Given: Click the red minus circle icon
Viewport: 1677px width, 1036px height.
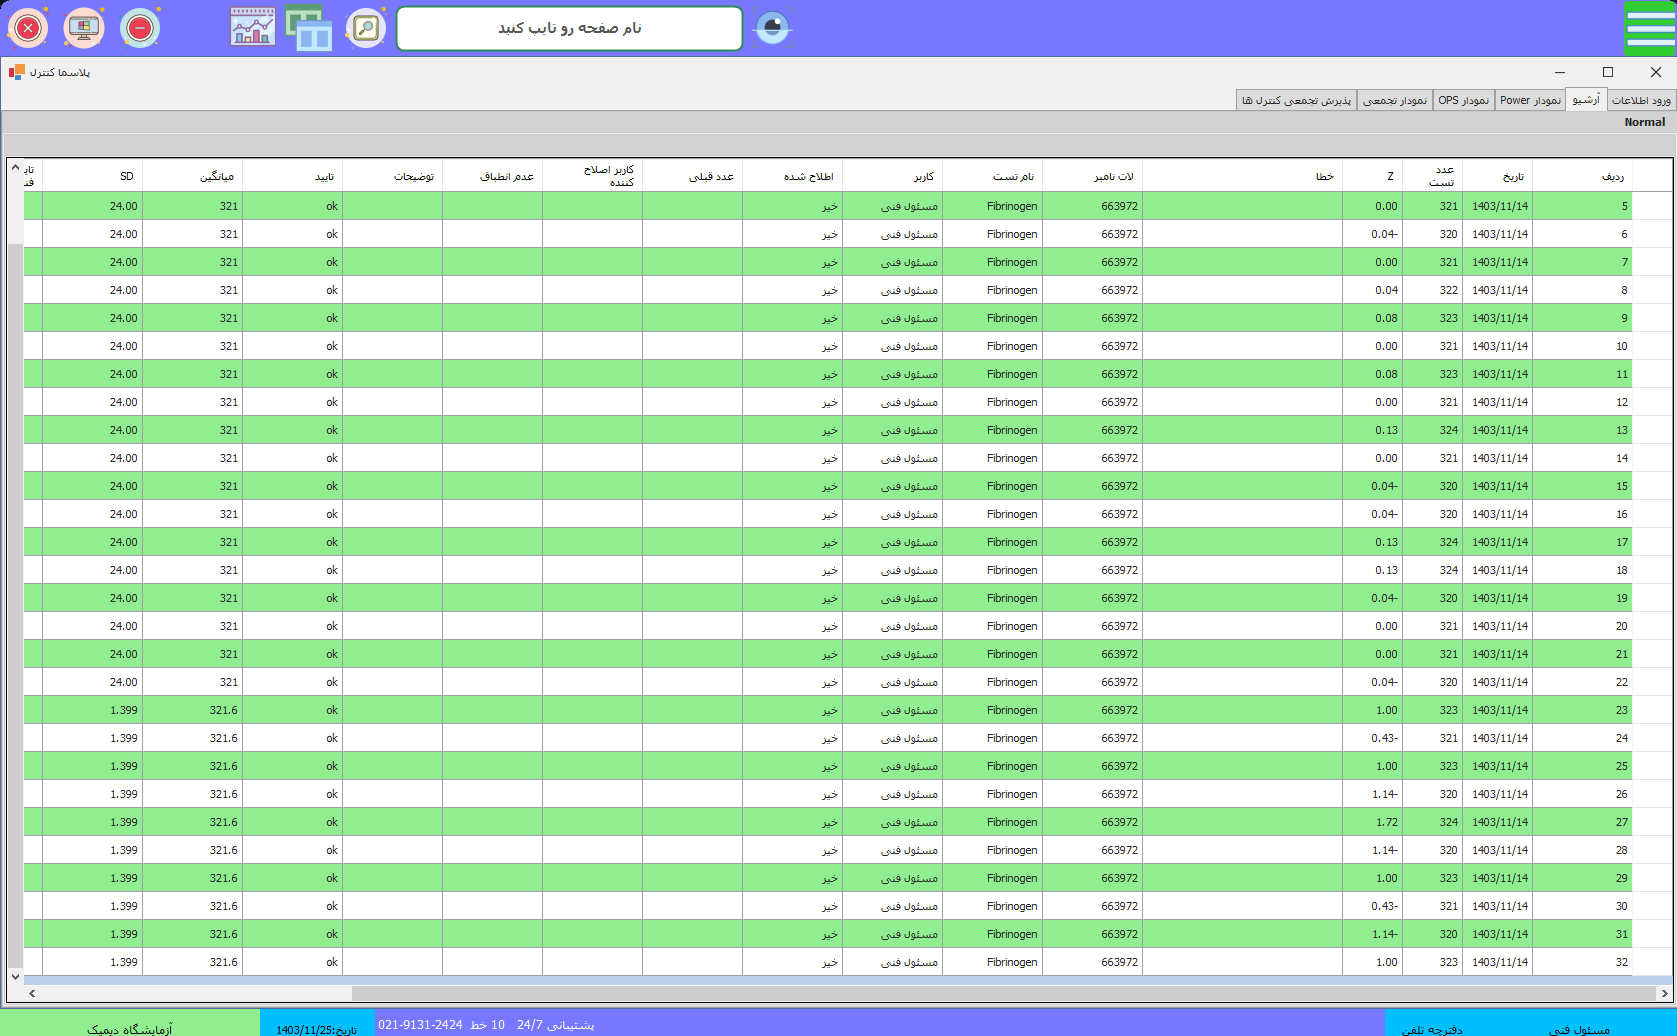Looking at the screenshot, I should pos(140,28).
